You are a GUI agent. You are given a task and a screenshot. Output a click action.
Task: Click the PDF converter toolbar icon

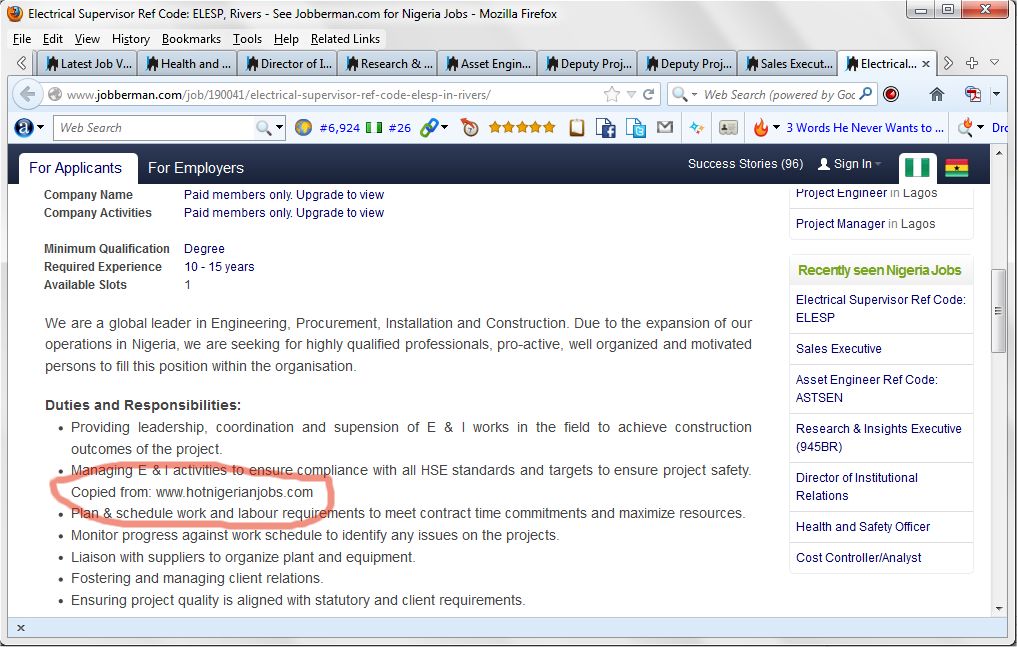click(973, 95)
